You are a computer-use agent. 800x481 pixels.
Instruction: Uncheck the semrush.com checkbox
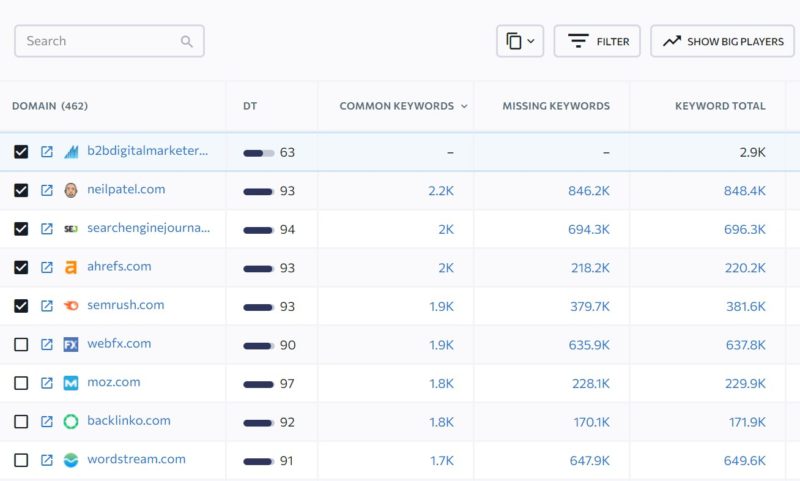(x=21, y=306)
